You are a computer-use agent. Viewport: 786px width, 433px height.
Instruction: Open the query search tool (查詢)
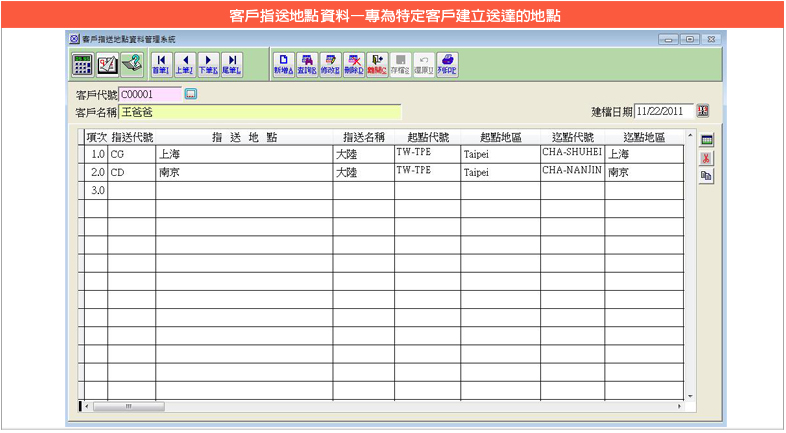(x=307, y=65)
